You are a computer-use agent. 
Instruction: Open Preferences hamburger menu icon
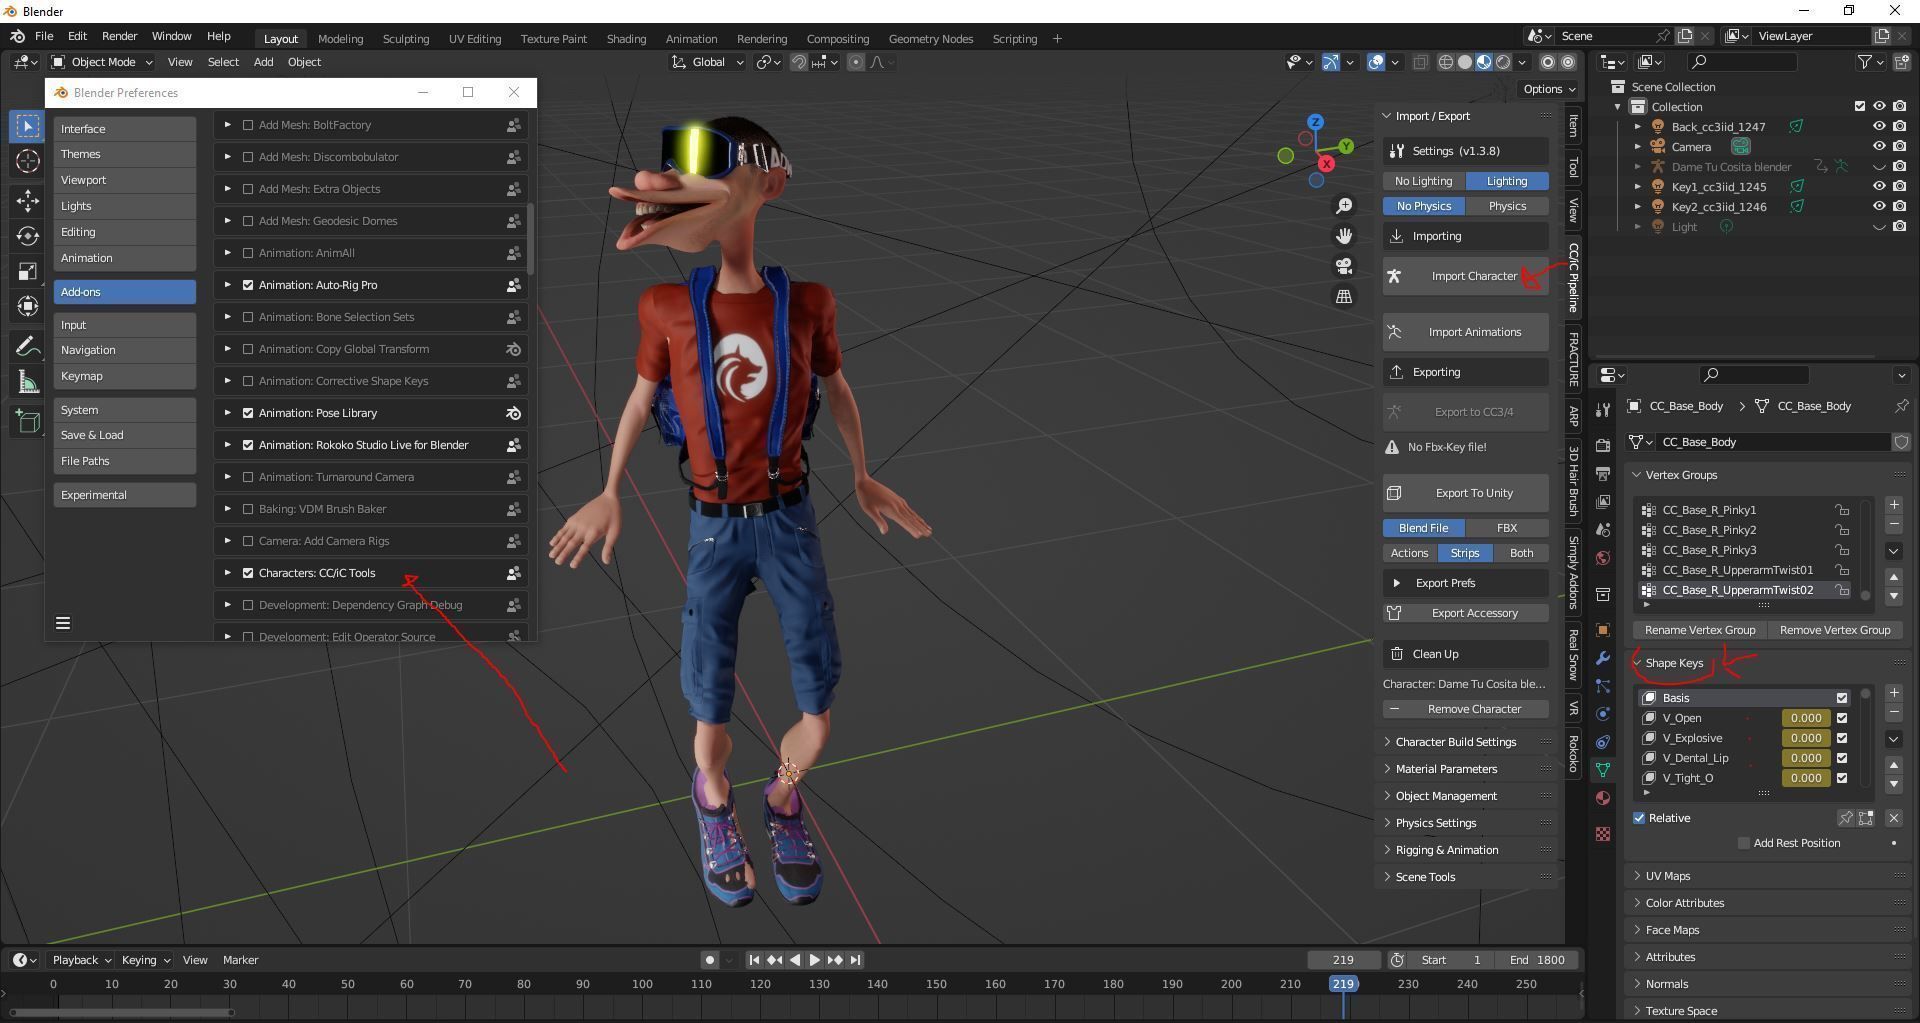click(63, 623)
